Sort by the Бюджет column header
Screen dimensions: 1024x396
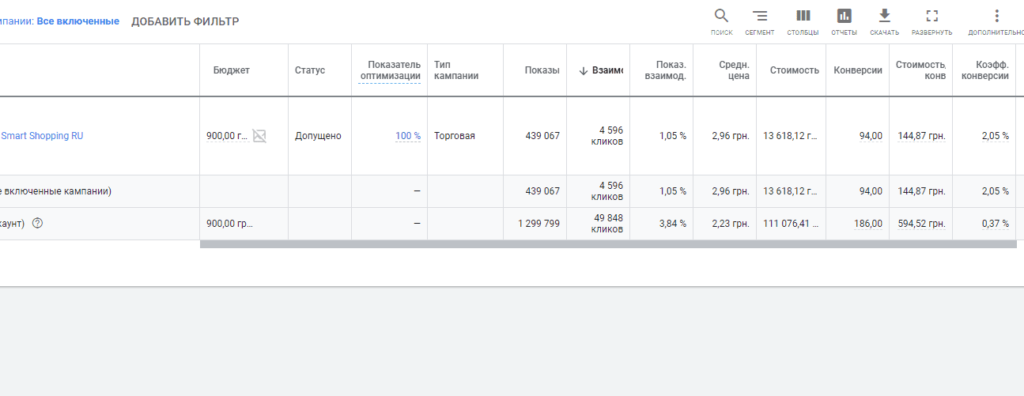(231, 71)
